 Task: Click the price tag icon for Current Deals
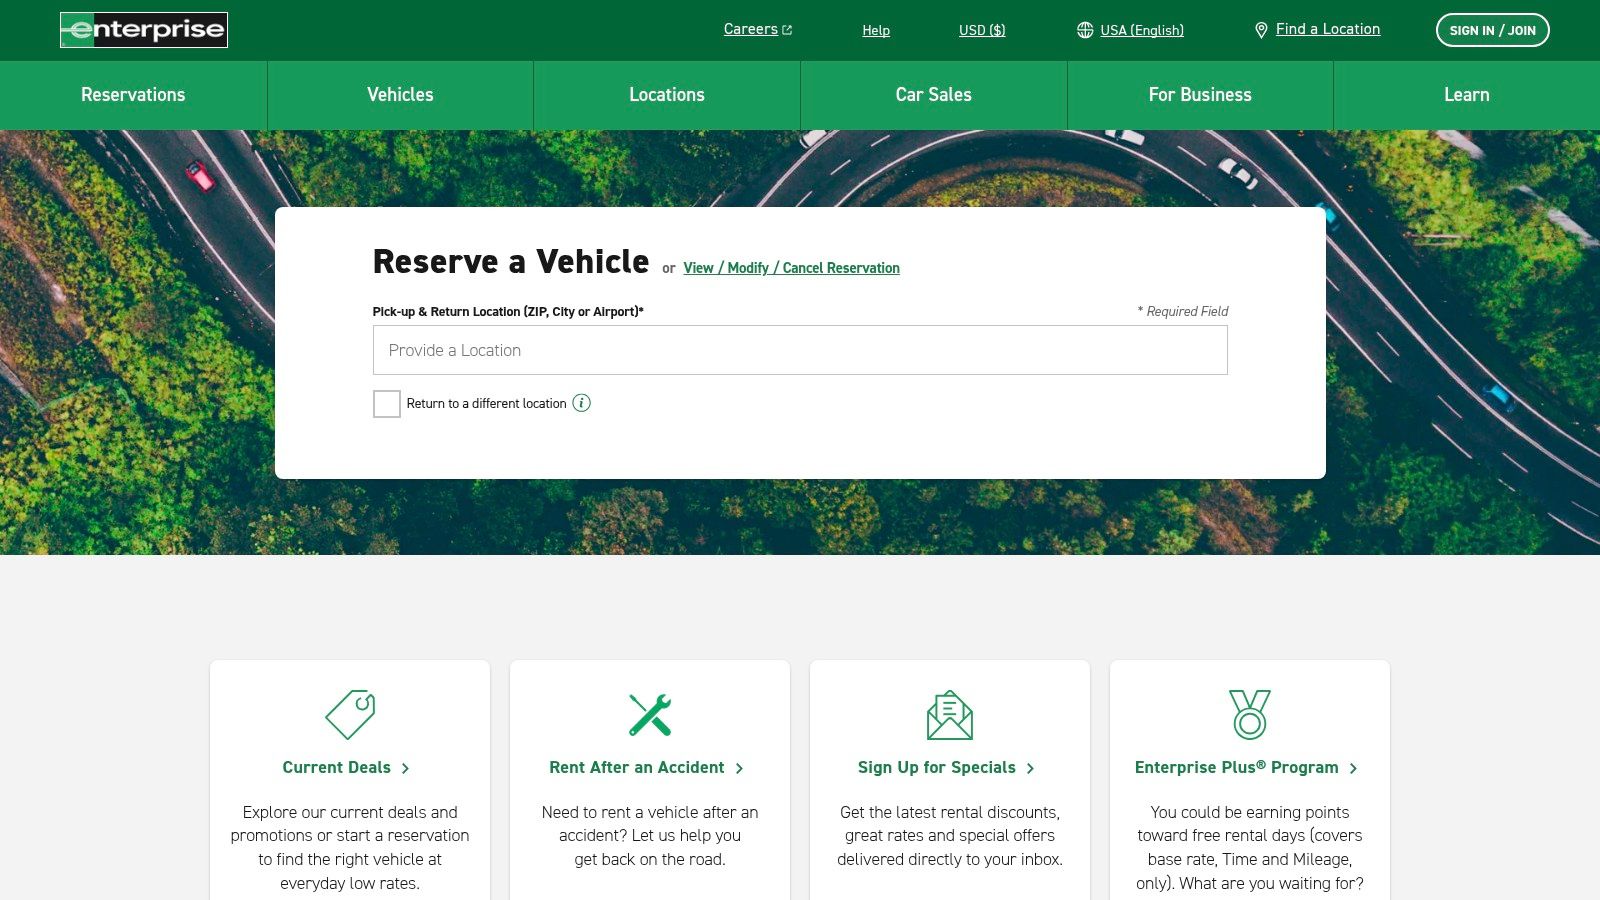coord(350,714)
